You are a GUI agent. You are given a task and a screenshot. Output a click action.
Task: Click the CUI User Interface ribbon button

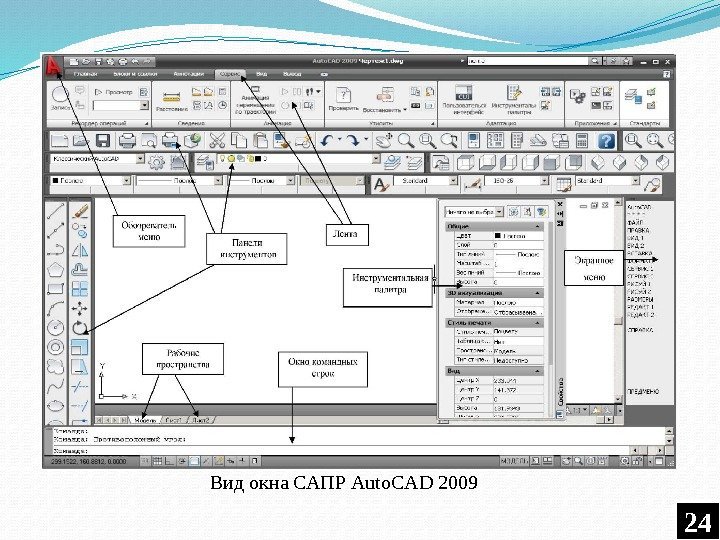click(x=463, y=99)
